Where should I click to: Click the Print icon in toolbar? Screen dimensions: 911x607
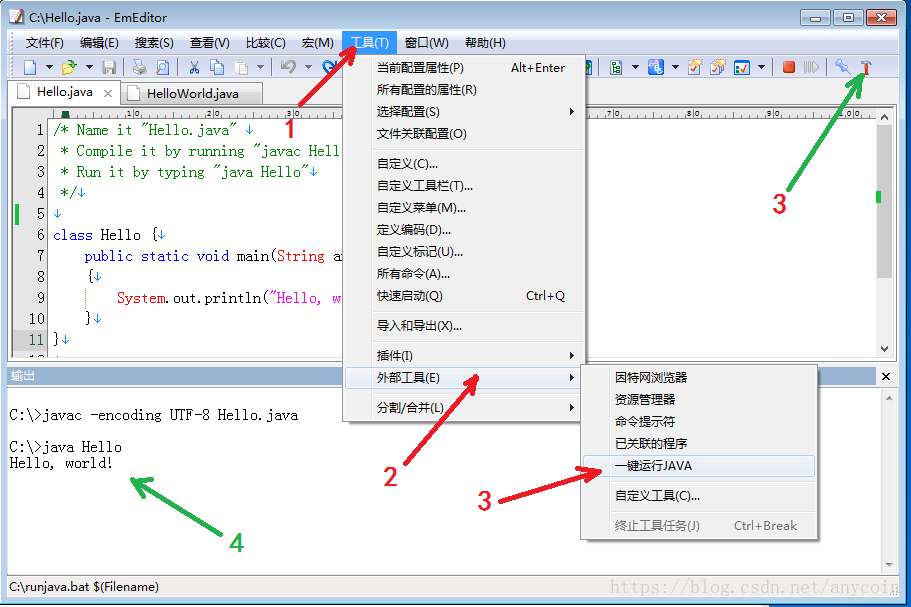pyautogui.click(x=140, y=67)
